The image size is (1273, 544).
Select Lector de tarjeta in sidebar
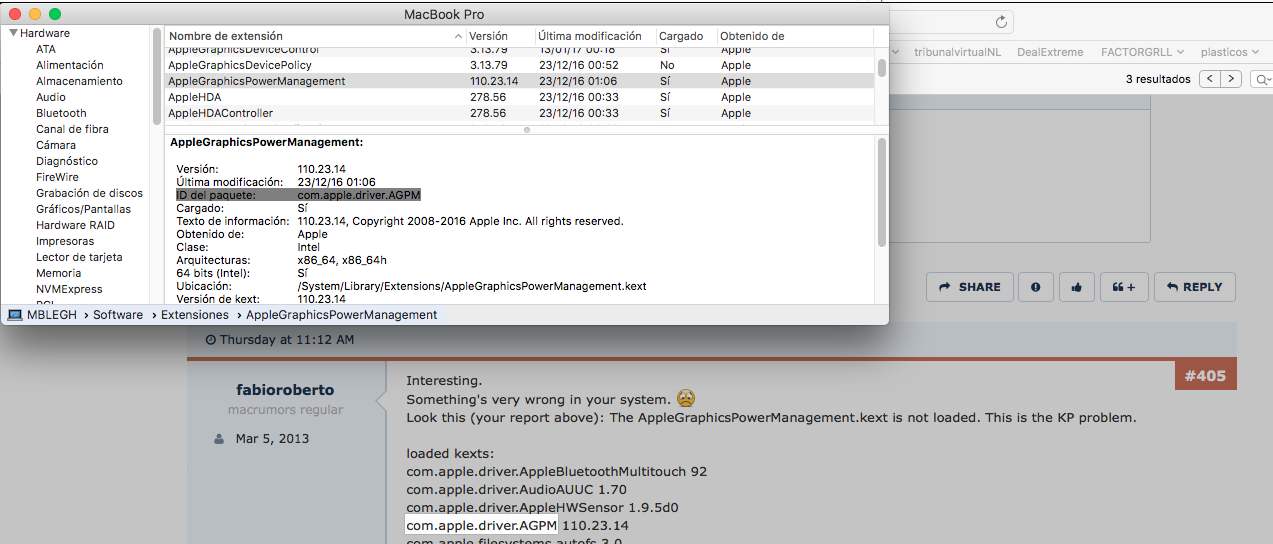click(79, 257)
